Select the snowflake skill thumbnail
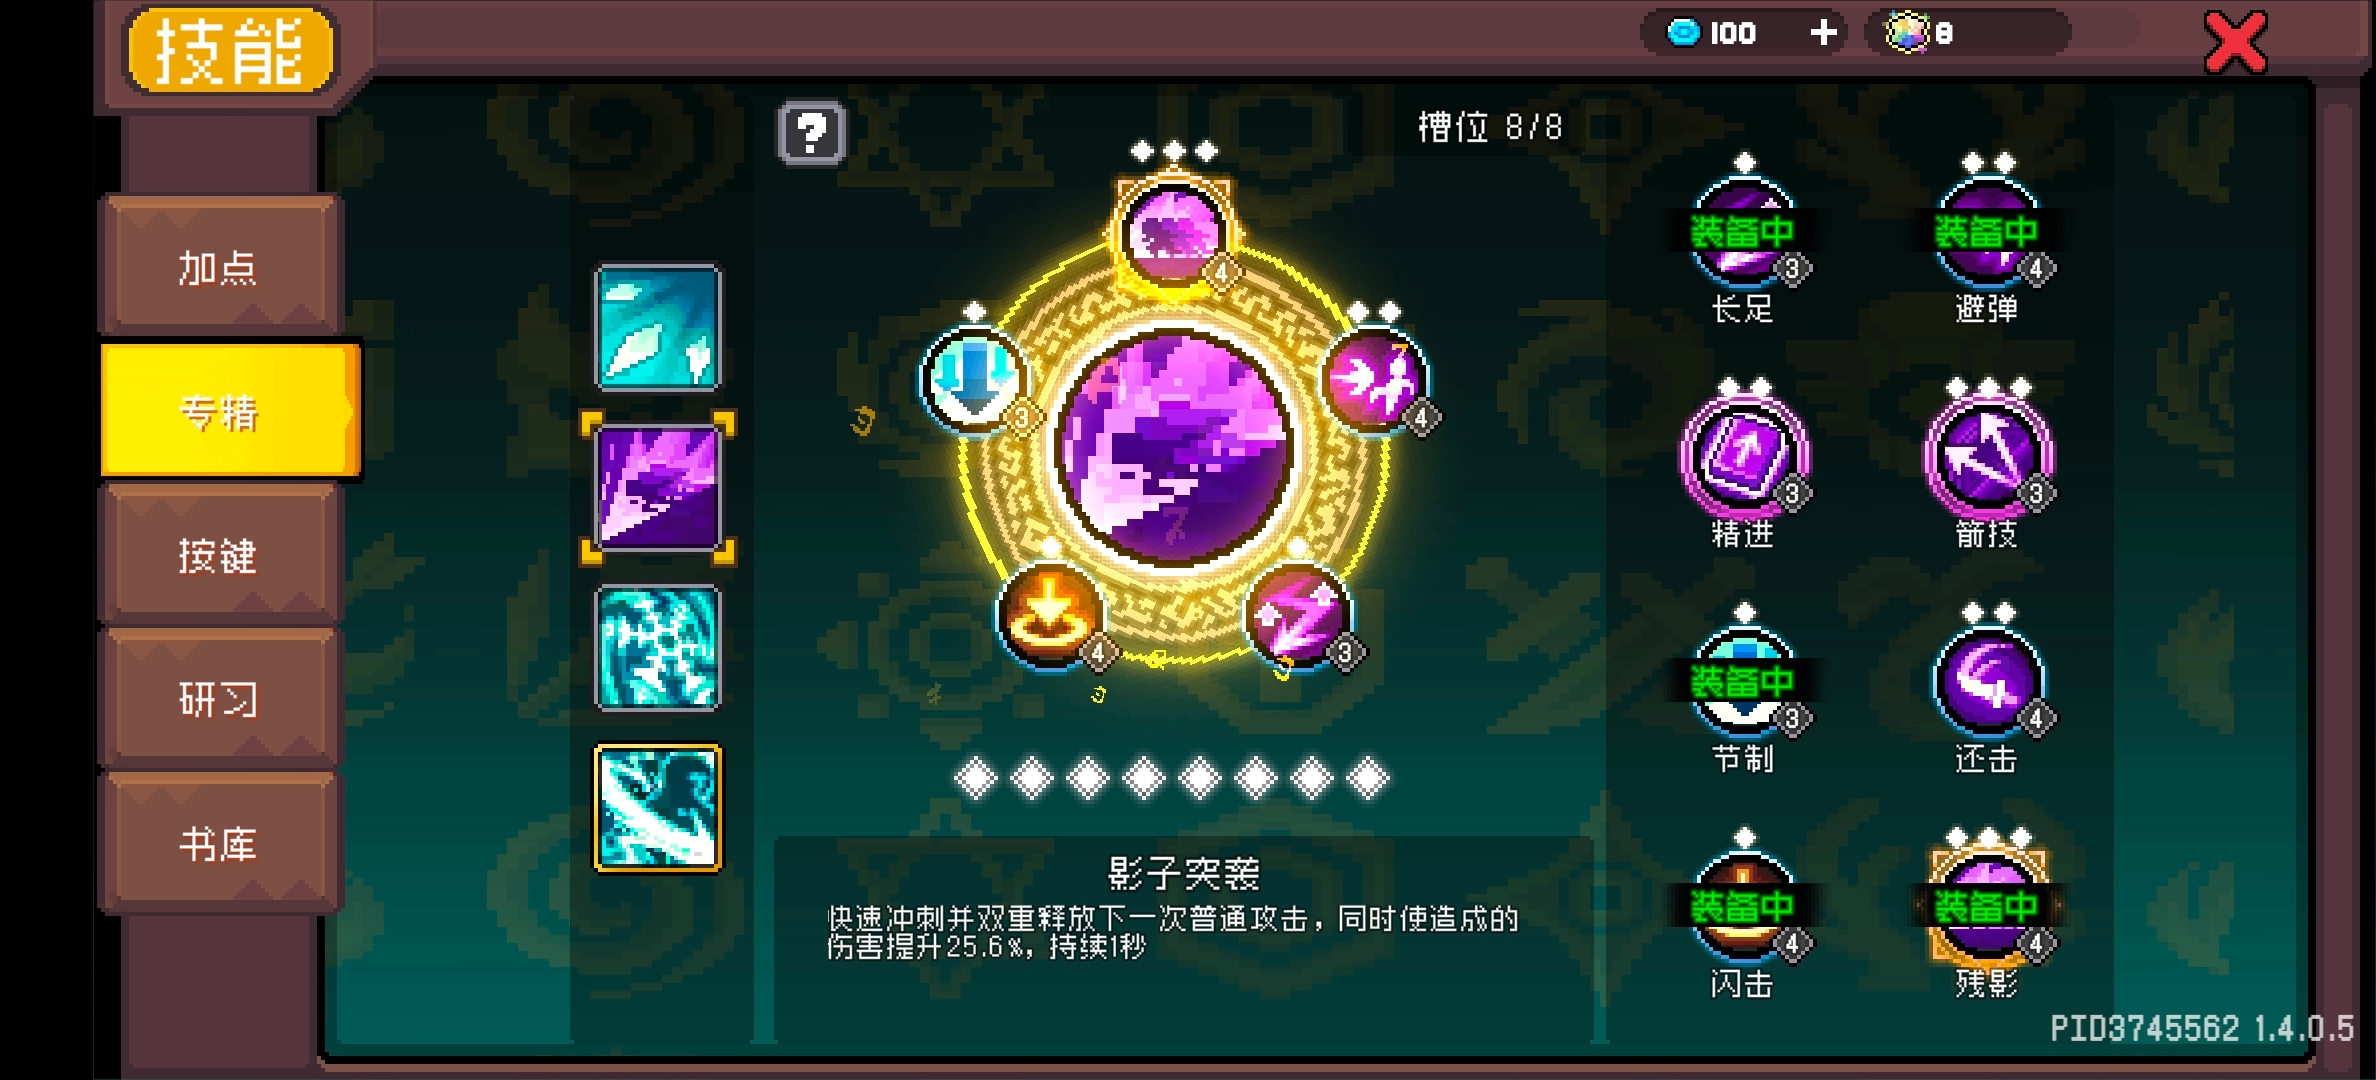2376x1080 pixels. [657, 648]
